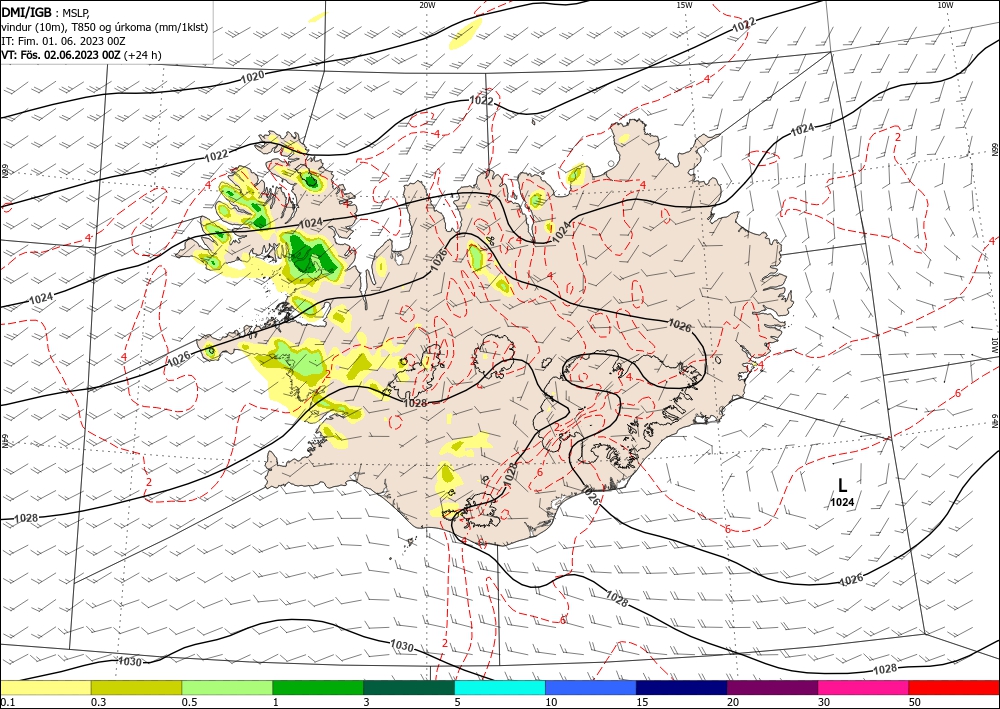
Task: Click the L low-pressure marker
Action: point(842,486)
